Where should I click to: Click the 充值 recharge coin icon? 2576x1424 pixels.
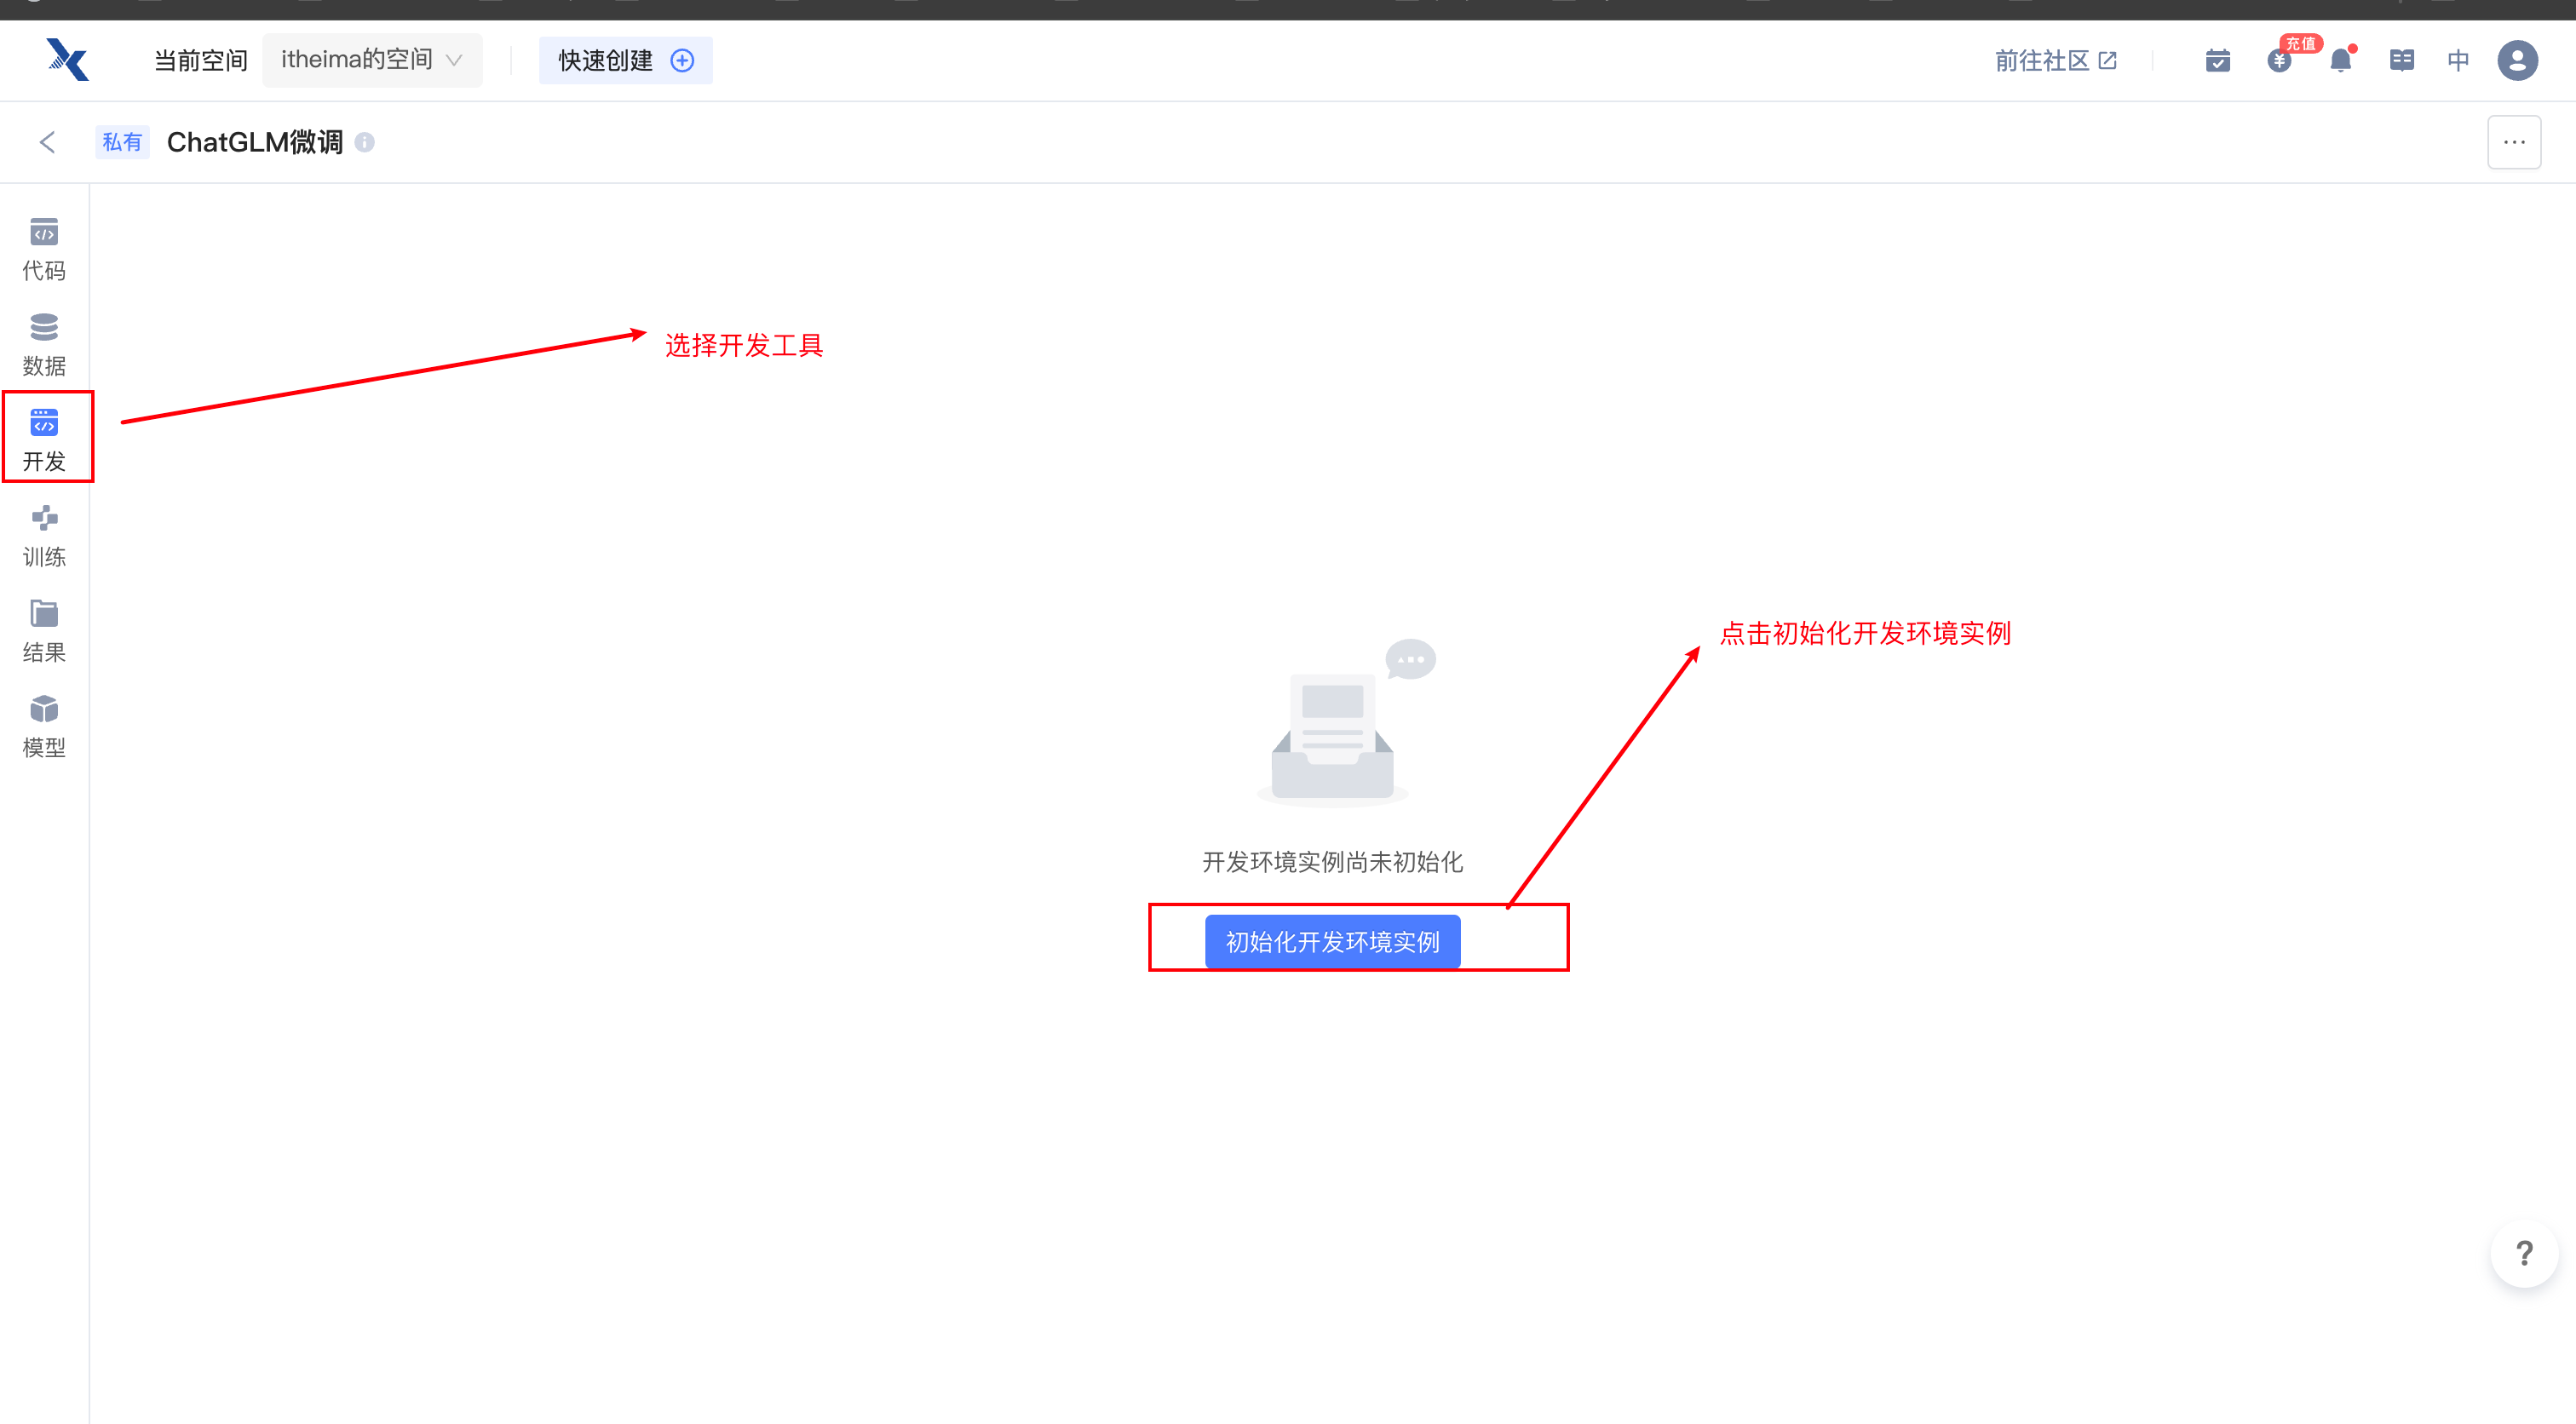(x=2279, y=61)
